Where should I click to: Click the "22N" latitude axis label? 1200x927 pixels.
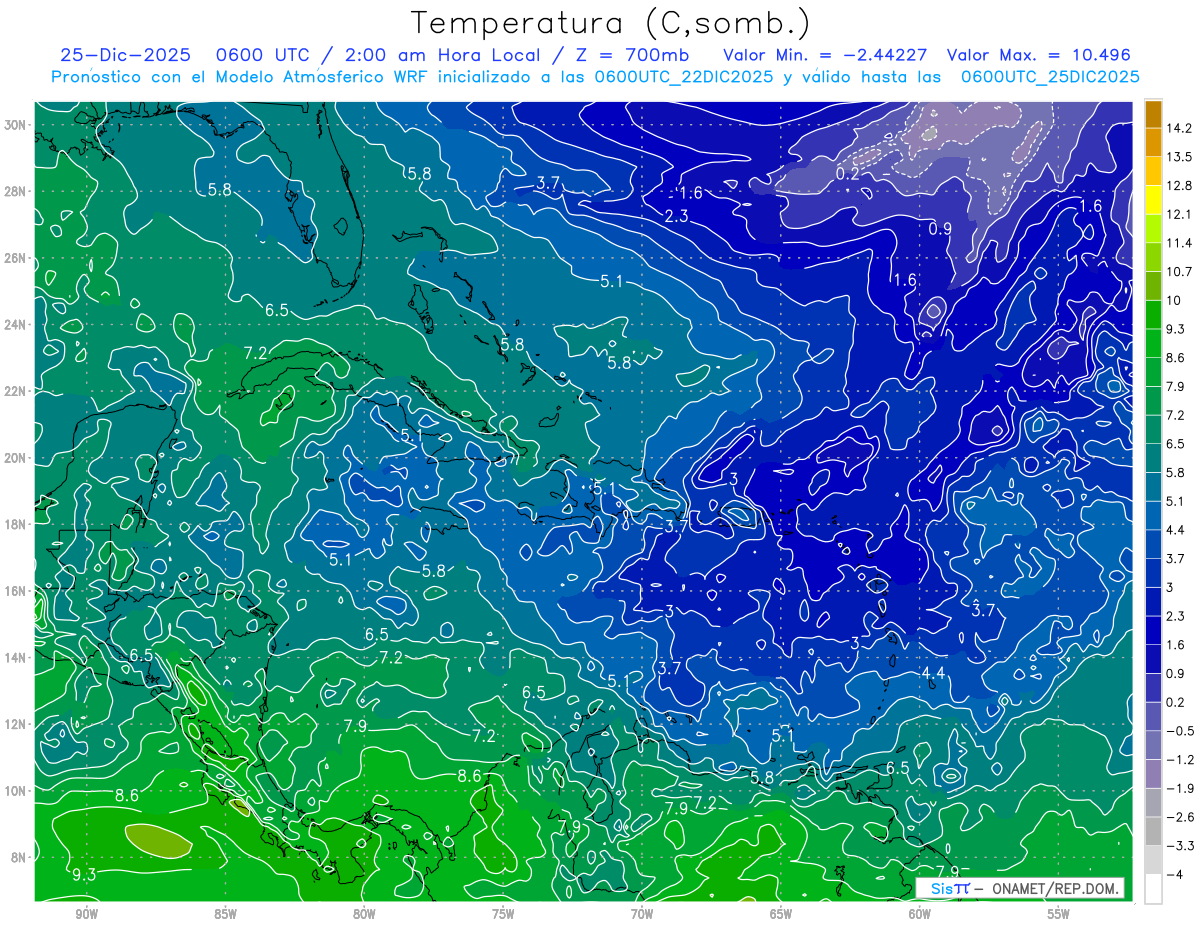click(16, 391)
